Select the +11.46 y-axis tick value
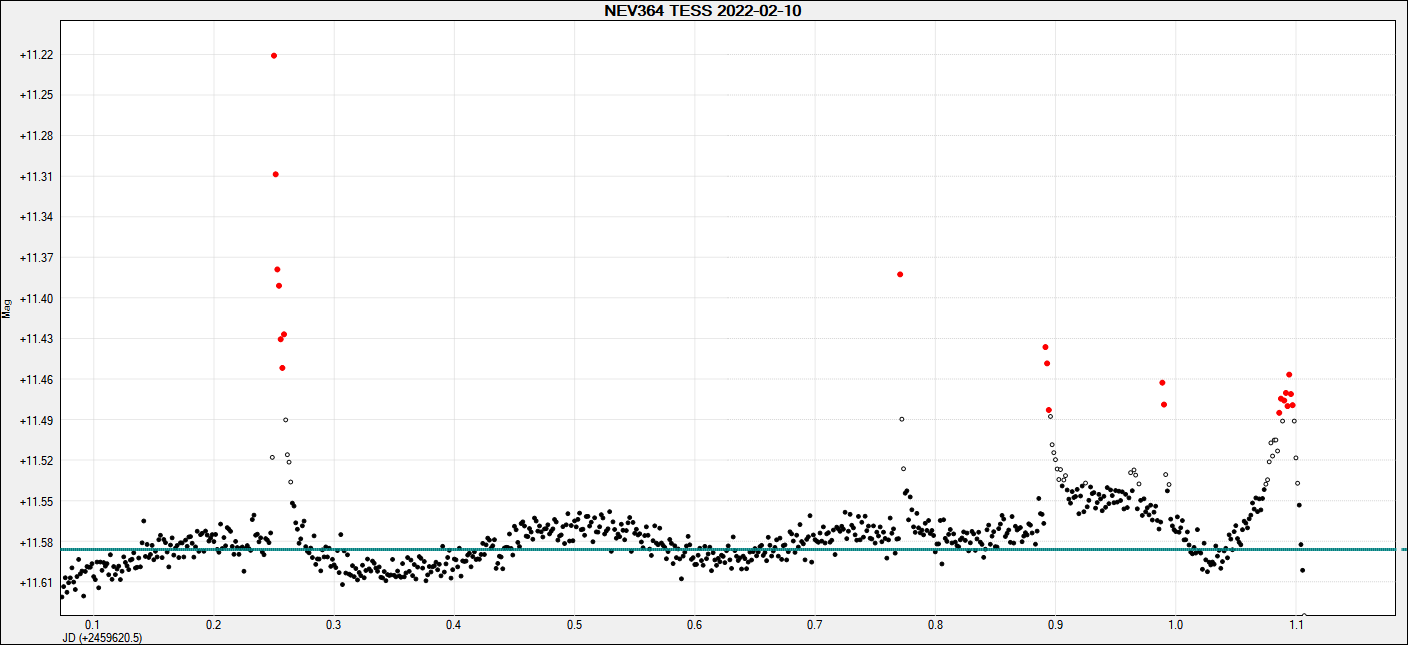The image size is (1408, 645). click(37, 380)
